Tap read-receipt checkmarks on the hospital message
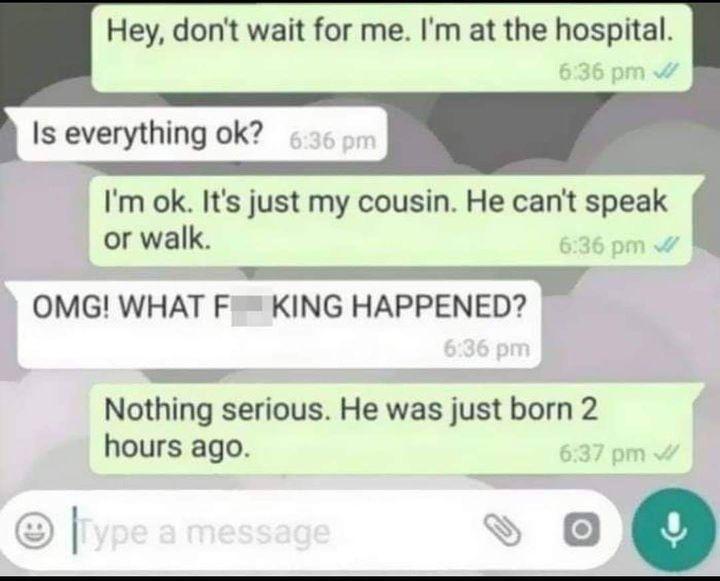 [x=665, y=72]
